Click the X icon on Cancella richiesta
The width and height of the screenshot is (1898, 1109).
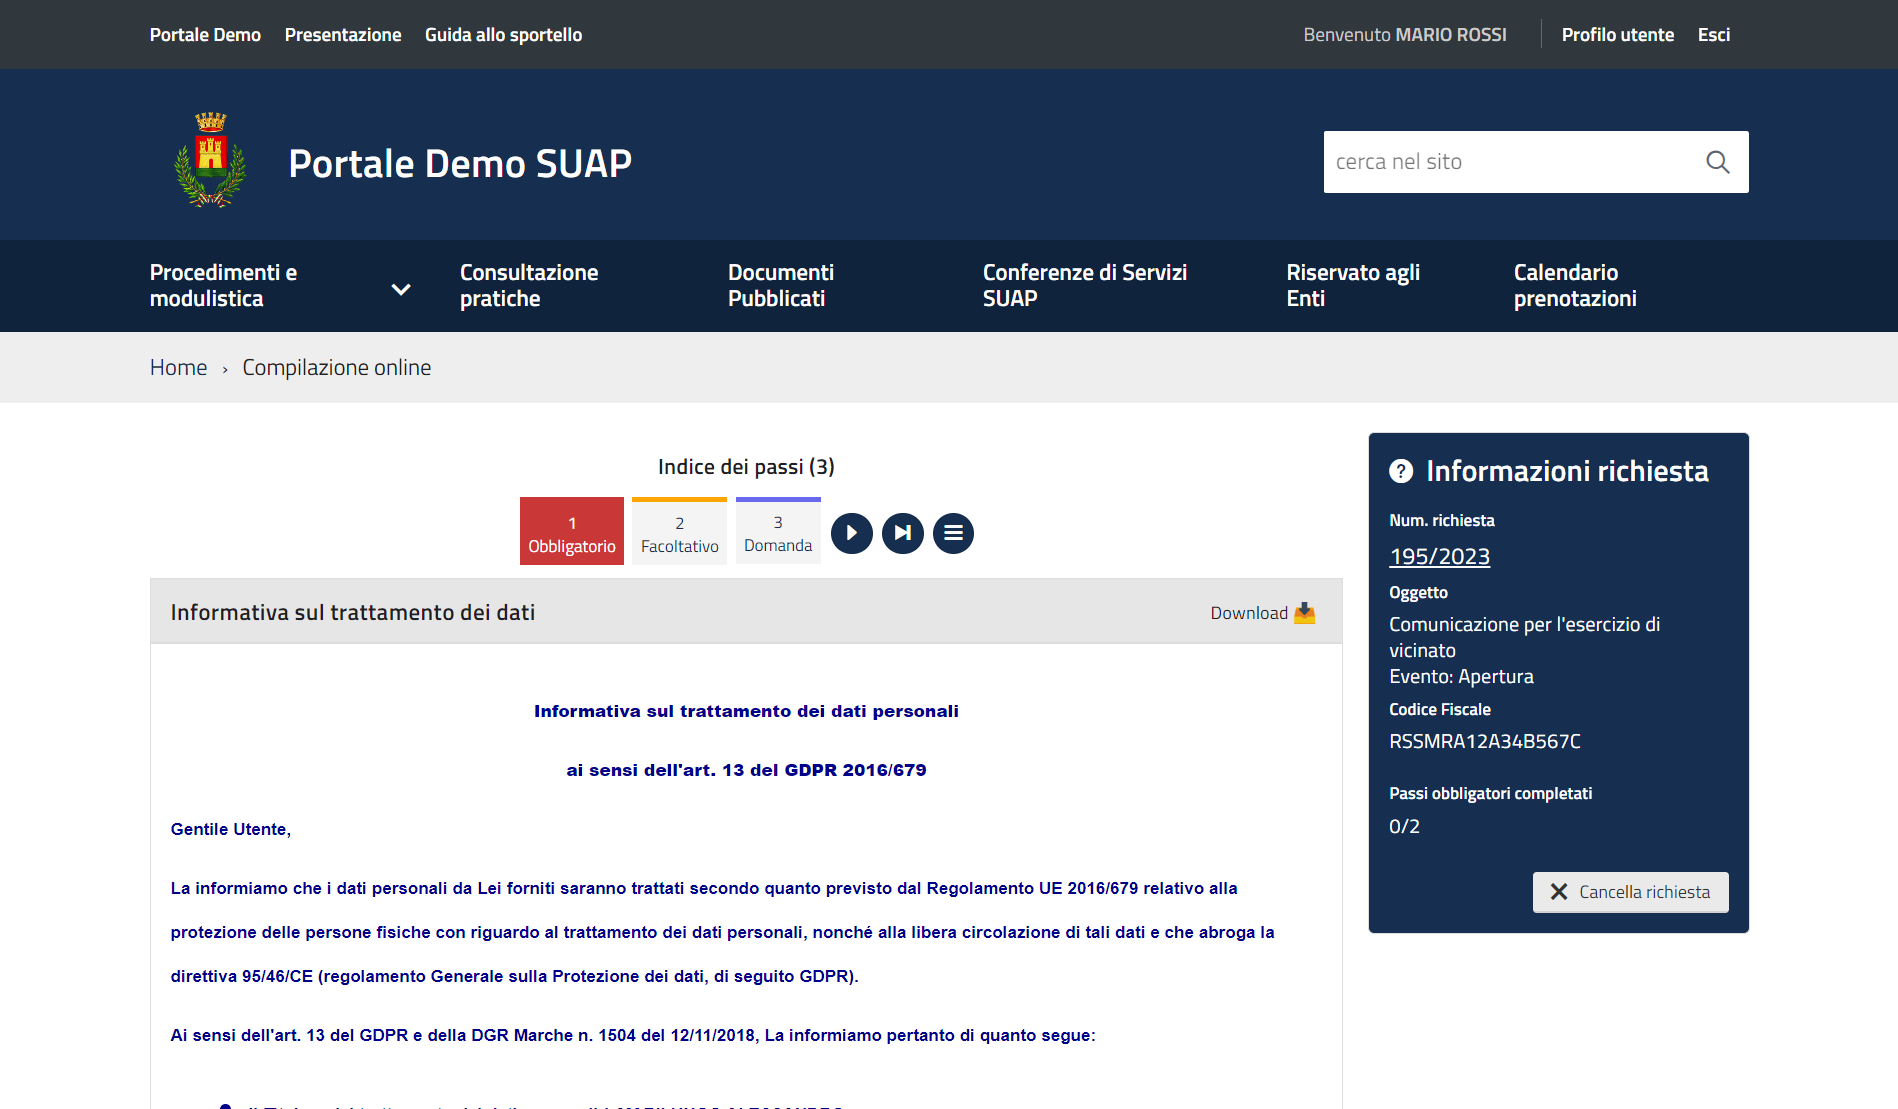[1558, 892]
